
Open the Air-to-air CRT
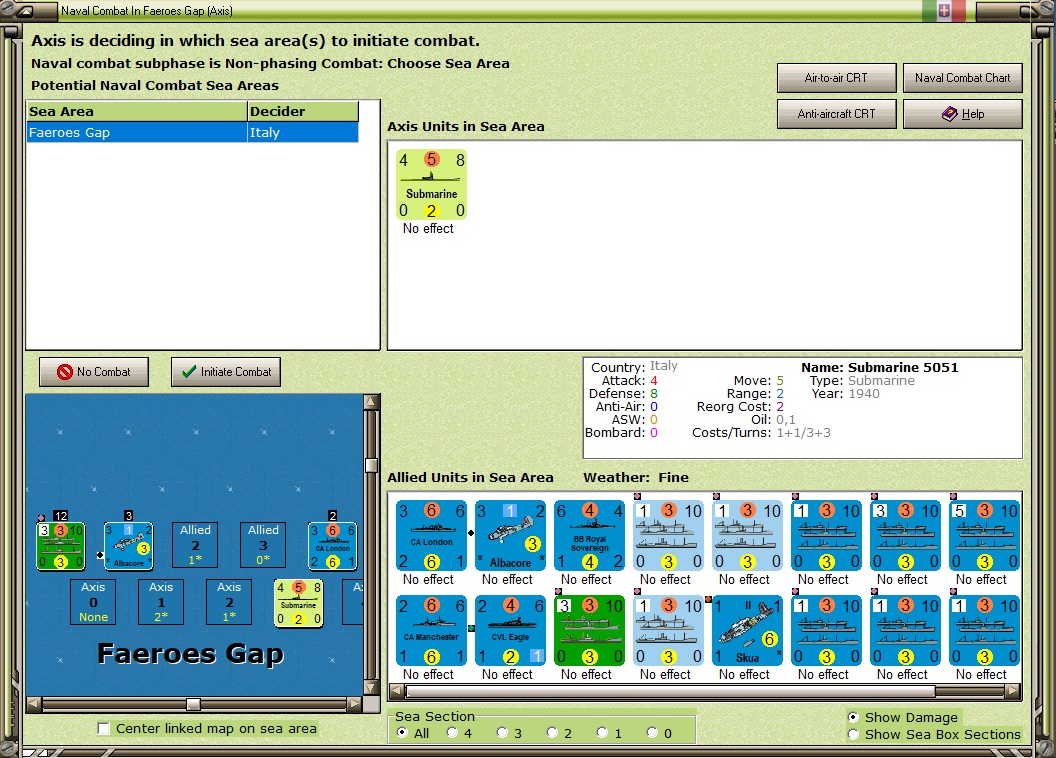coord(836,77)
